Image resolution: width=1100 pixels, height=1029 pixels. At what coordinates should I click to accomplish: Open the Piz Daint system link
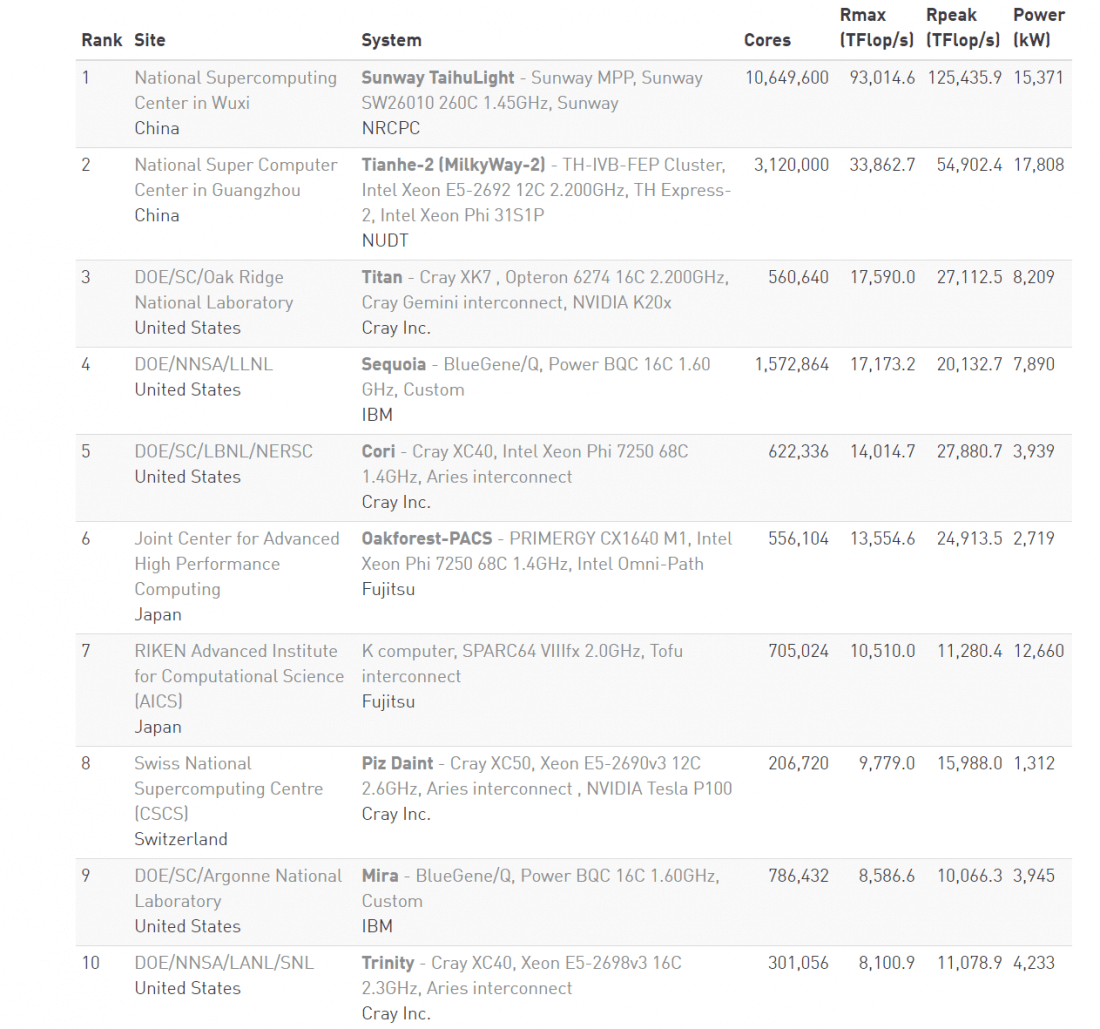pyautogui.click(x=546, y=775)
